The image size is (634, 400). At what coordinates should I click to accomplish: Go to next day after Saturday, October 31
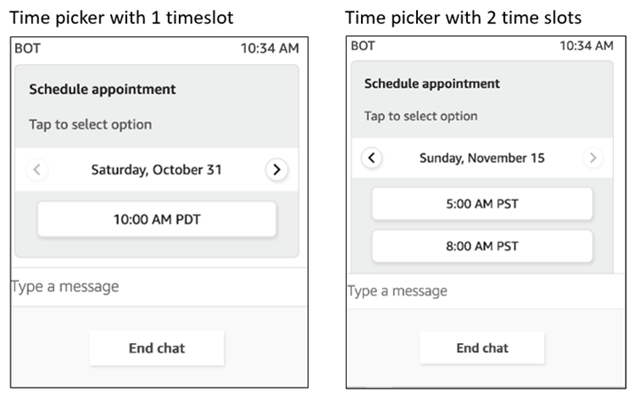click(277, 170)
